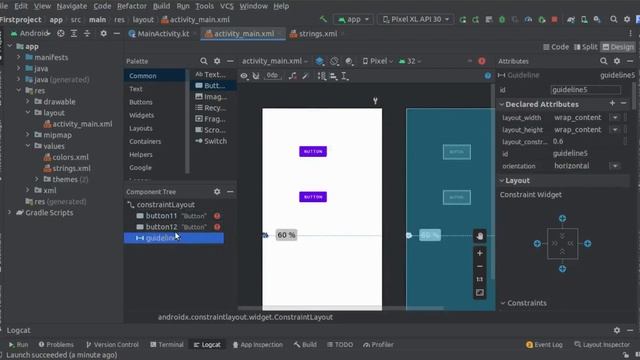Switch to Design view mode
The width and height of the screenshot is (640, 360).
(x=618, y=47)
